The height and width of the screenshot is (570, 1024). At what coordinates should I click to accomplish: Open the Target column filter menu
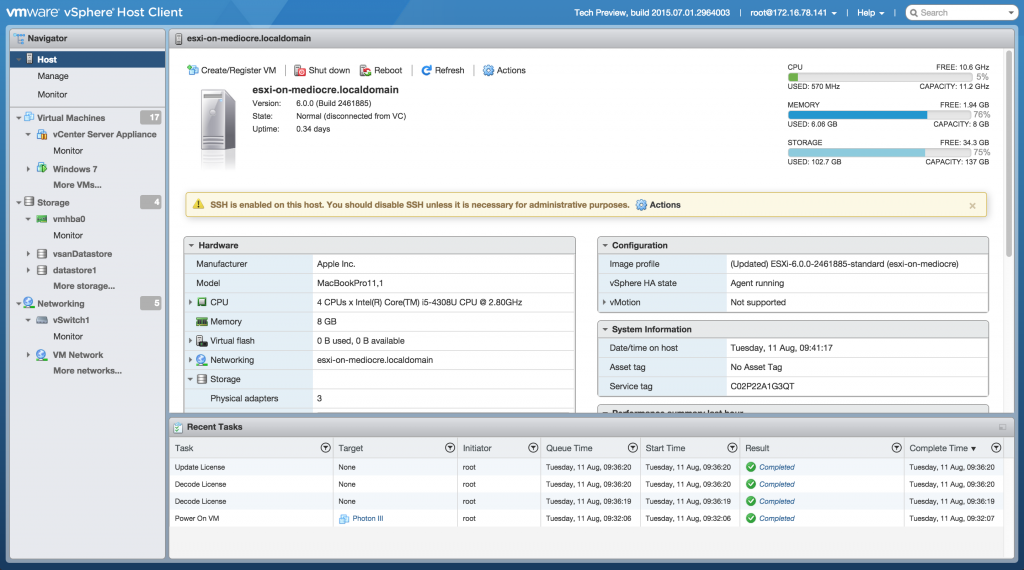tap(450, 448)
